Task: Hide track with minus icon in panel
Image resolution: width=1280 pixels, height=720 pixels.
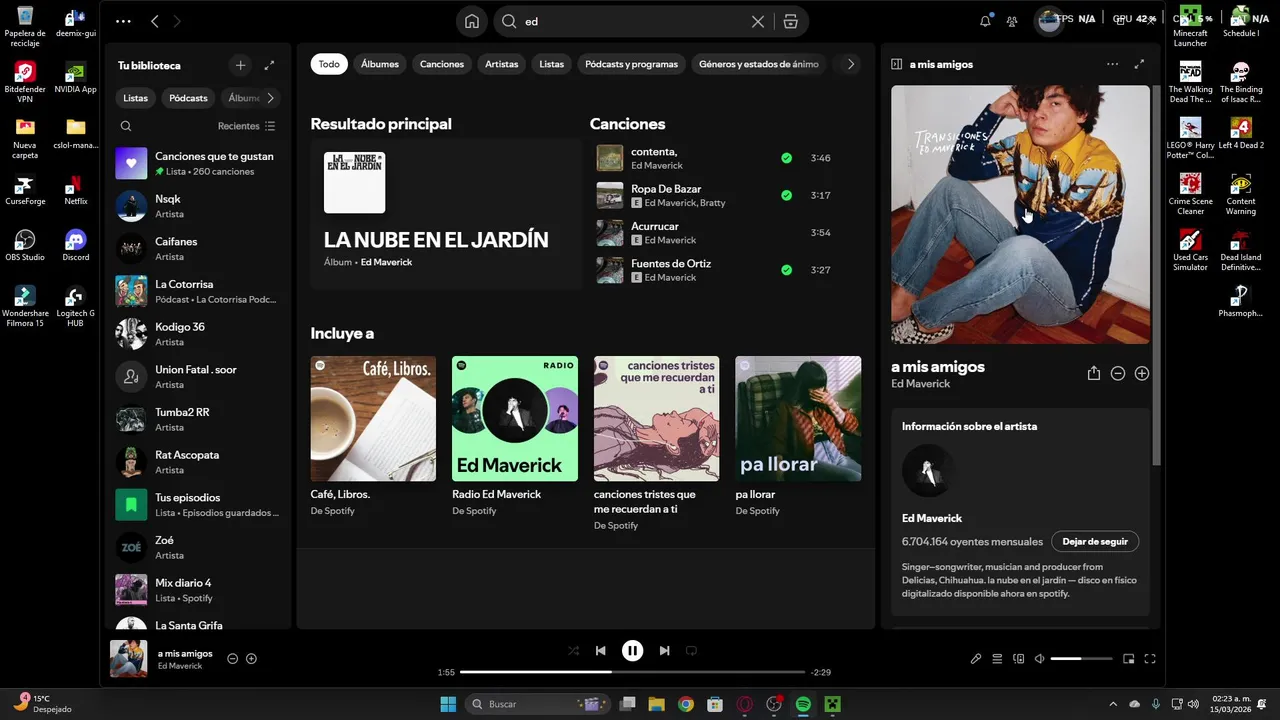Action: [1118, 373]
